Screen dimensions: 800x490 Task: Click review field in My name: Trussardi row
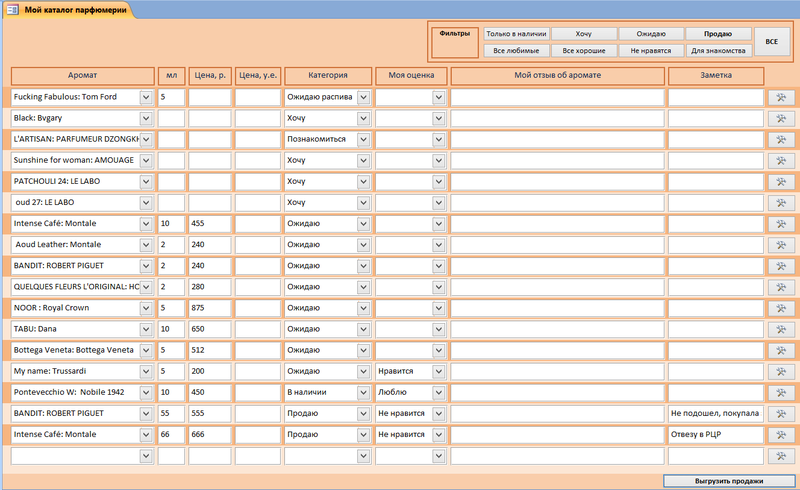point(558,372)
